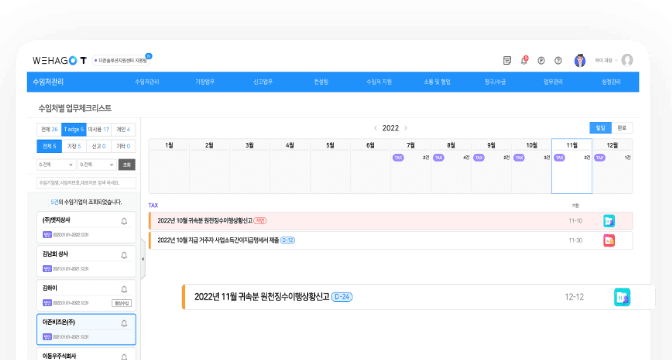The width and height of the screenshot is (672, 360).
Task: Open the memo note icon in header
Action: [x=507, y=60]
